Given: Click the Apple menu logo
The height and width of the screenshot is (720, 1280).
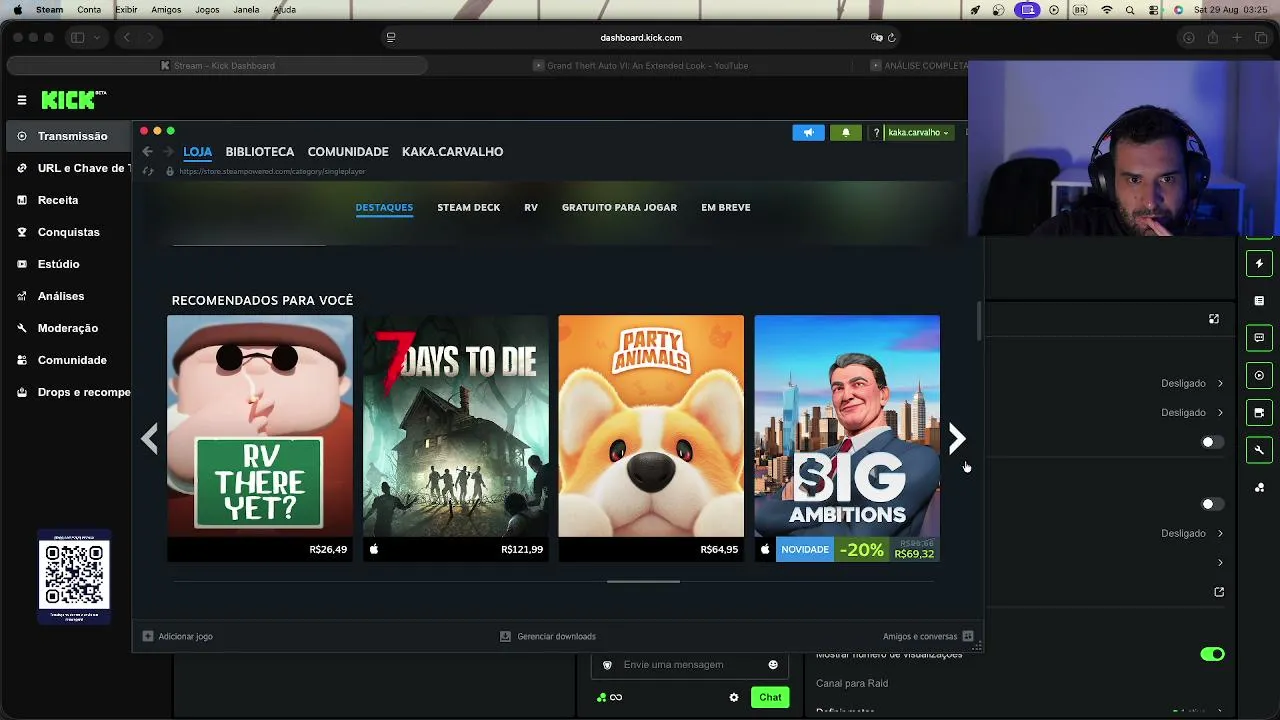Looking at the screenshot, I should [x=17, y=10].
